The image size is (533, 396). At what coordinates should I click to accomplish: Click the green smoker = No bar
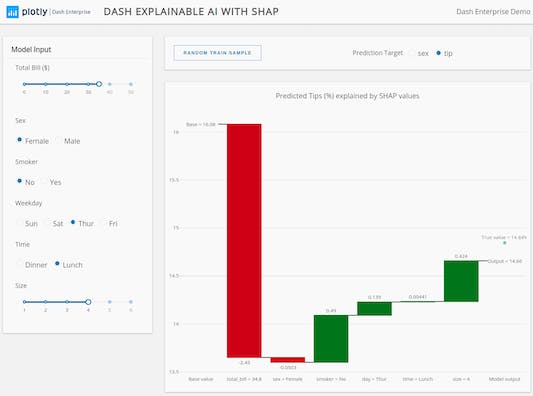coord(331,339)
